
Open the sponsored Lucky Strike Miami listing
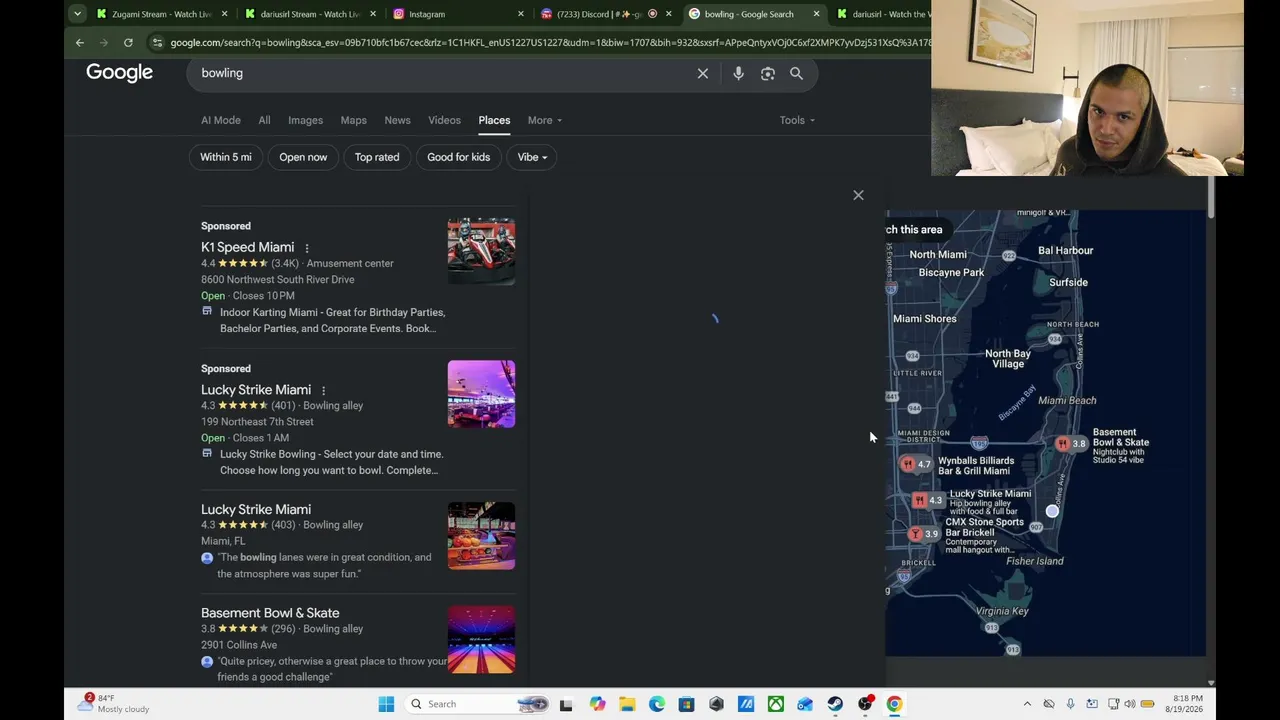coord(256,389)
